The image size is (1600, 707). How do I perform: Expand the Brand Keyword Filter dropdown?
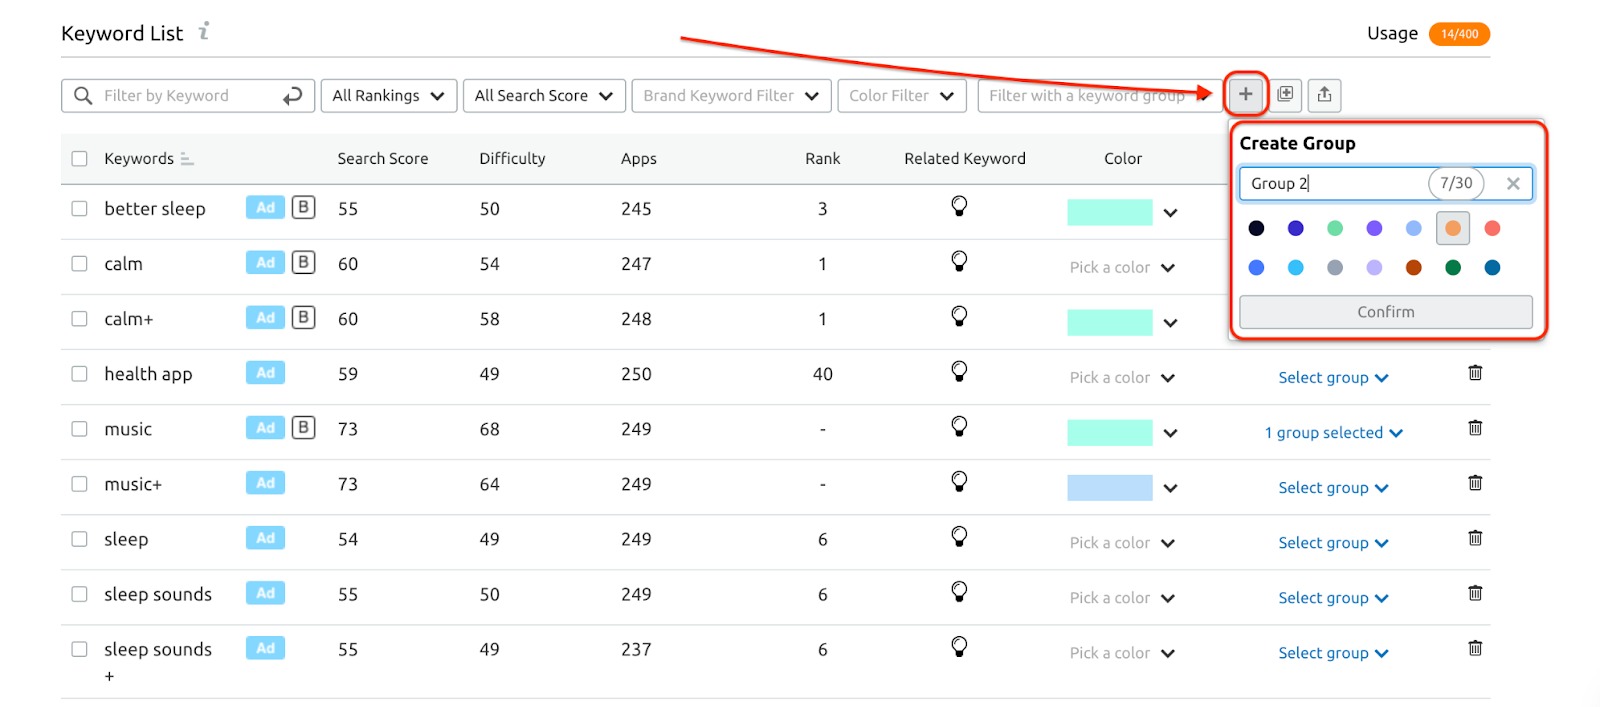[x=731, y=96]
